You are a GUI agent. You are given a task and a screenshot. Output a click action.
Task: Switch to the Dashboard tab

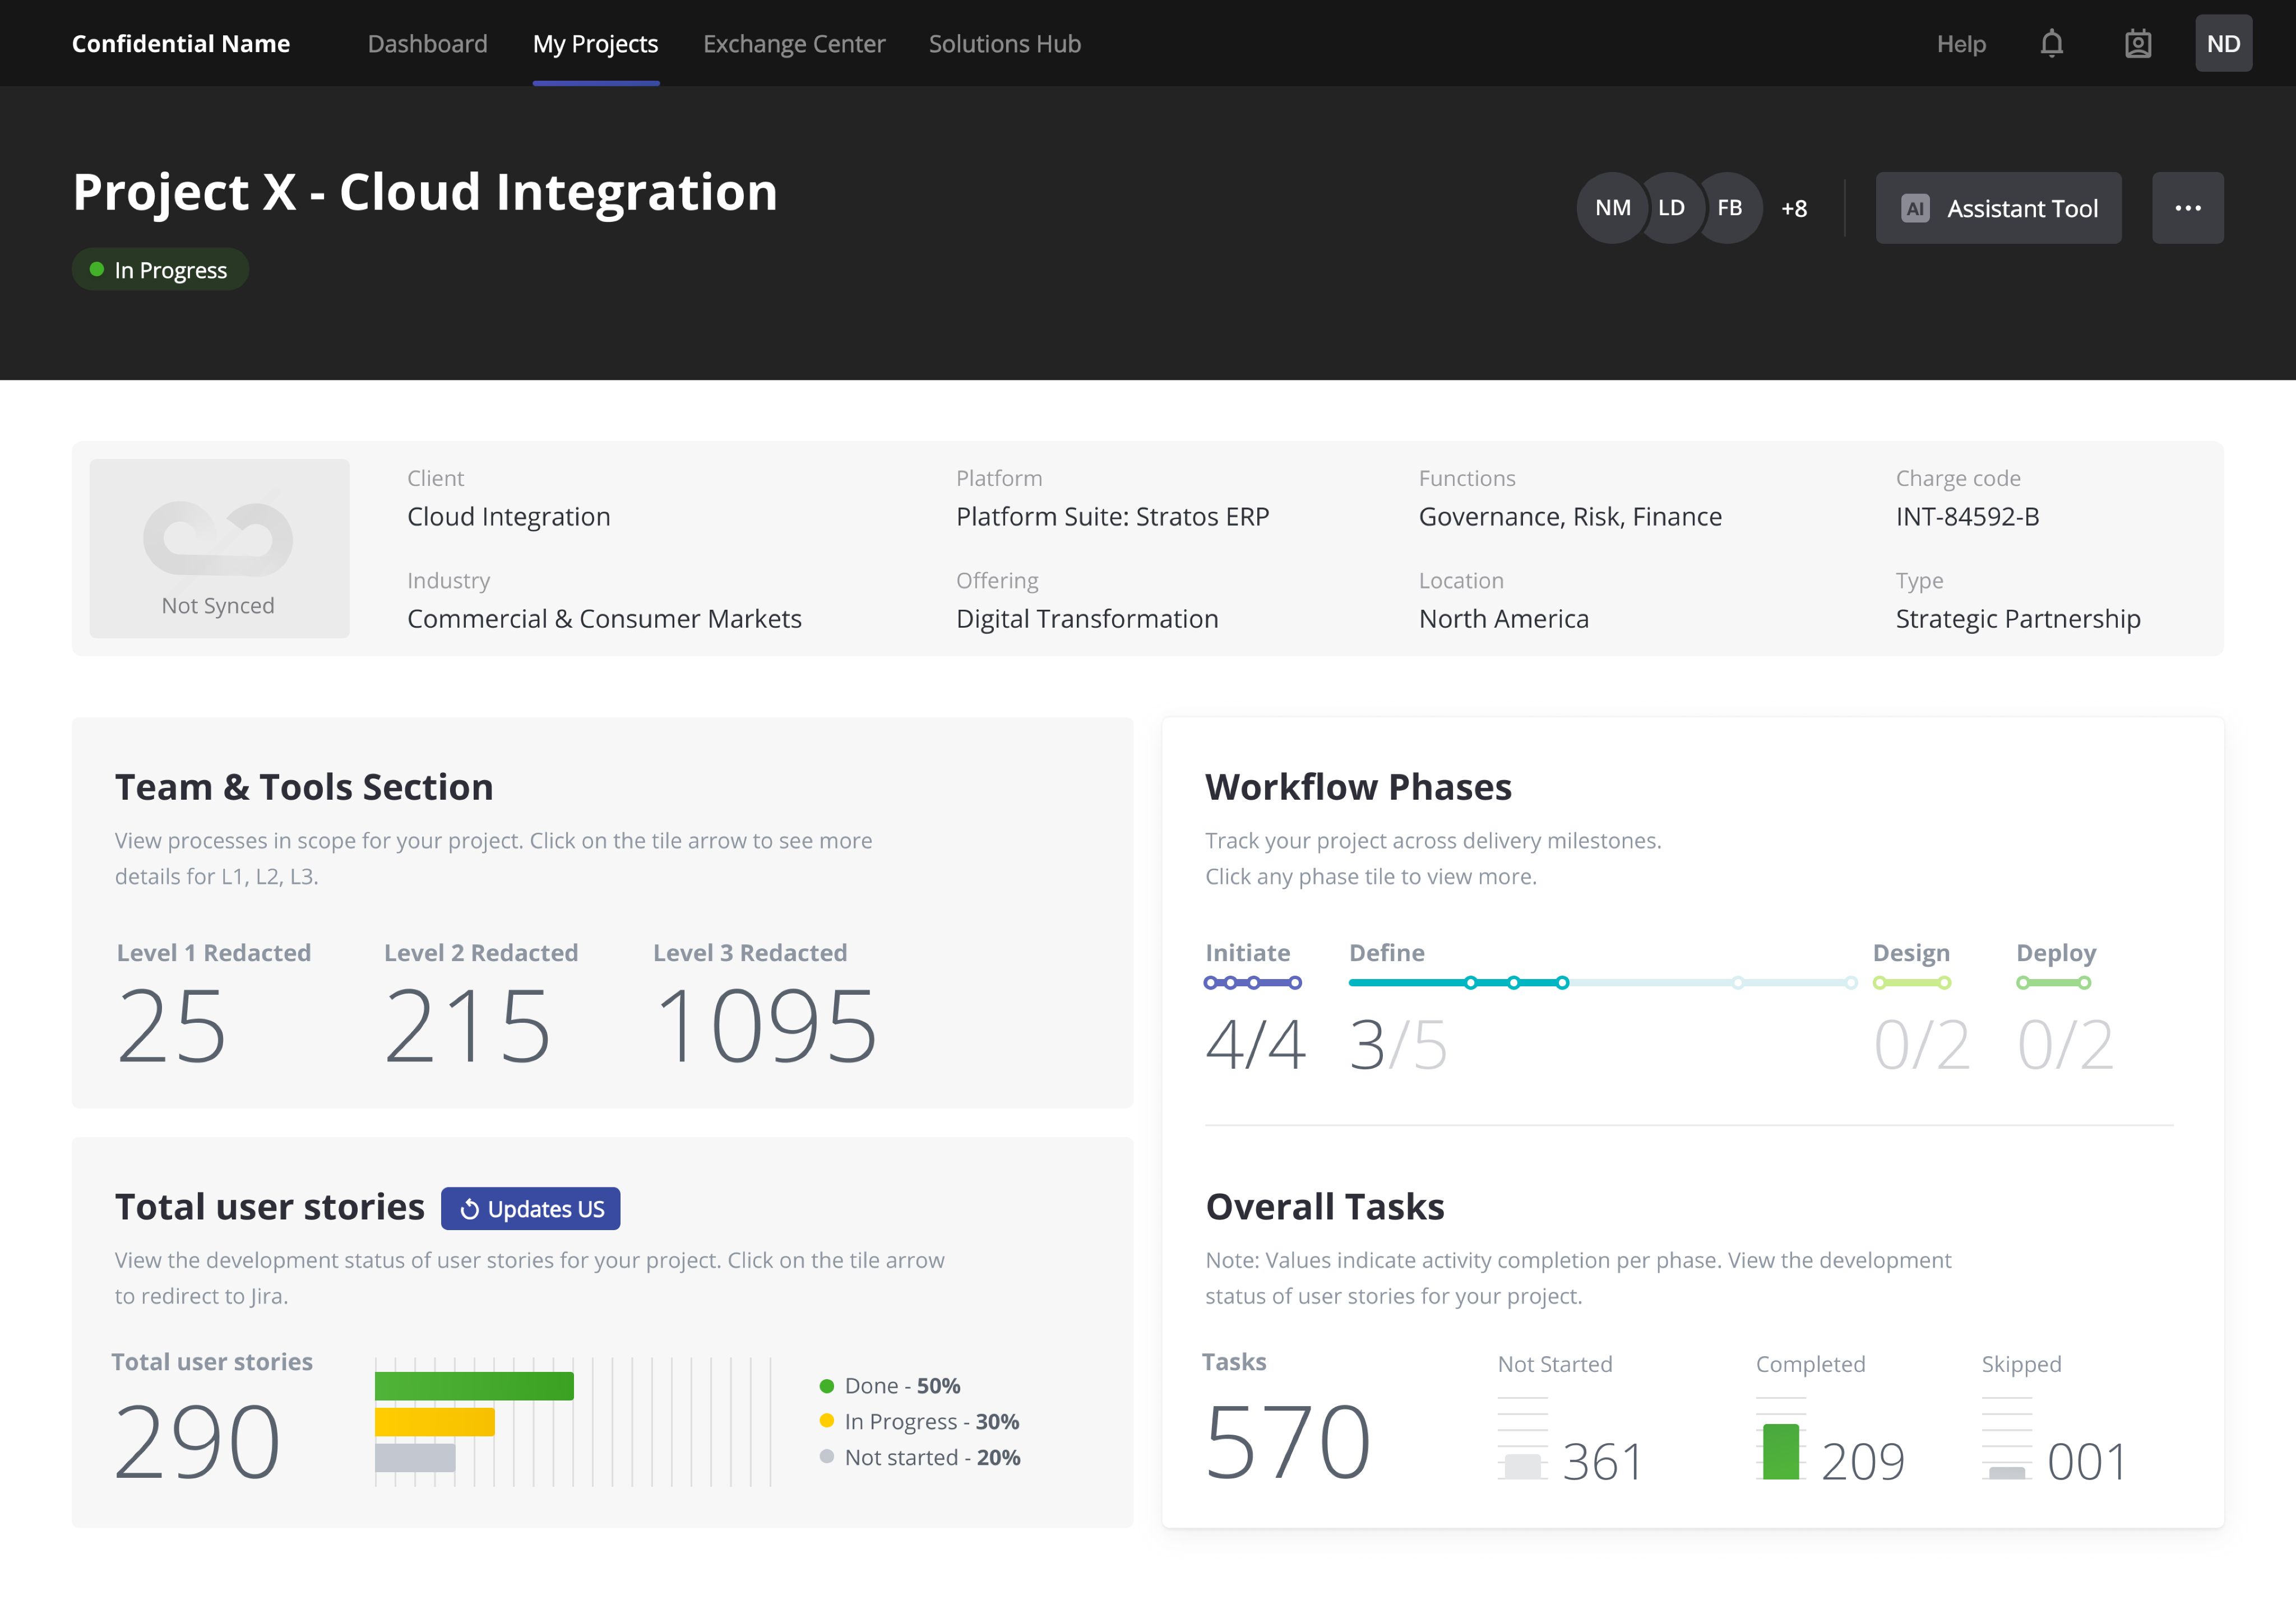coord(427,43)
